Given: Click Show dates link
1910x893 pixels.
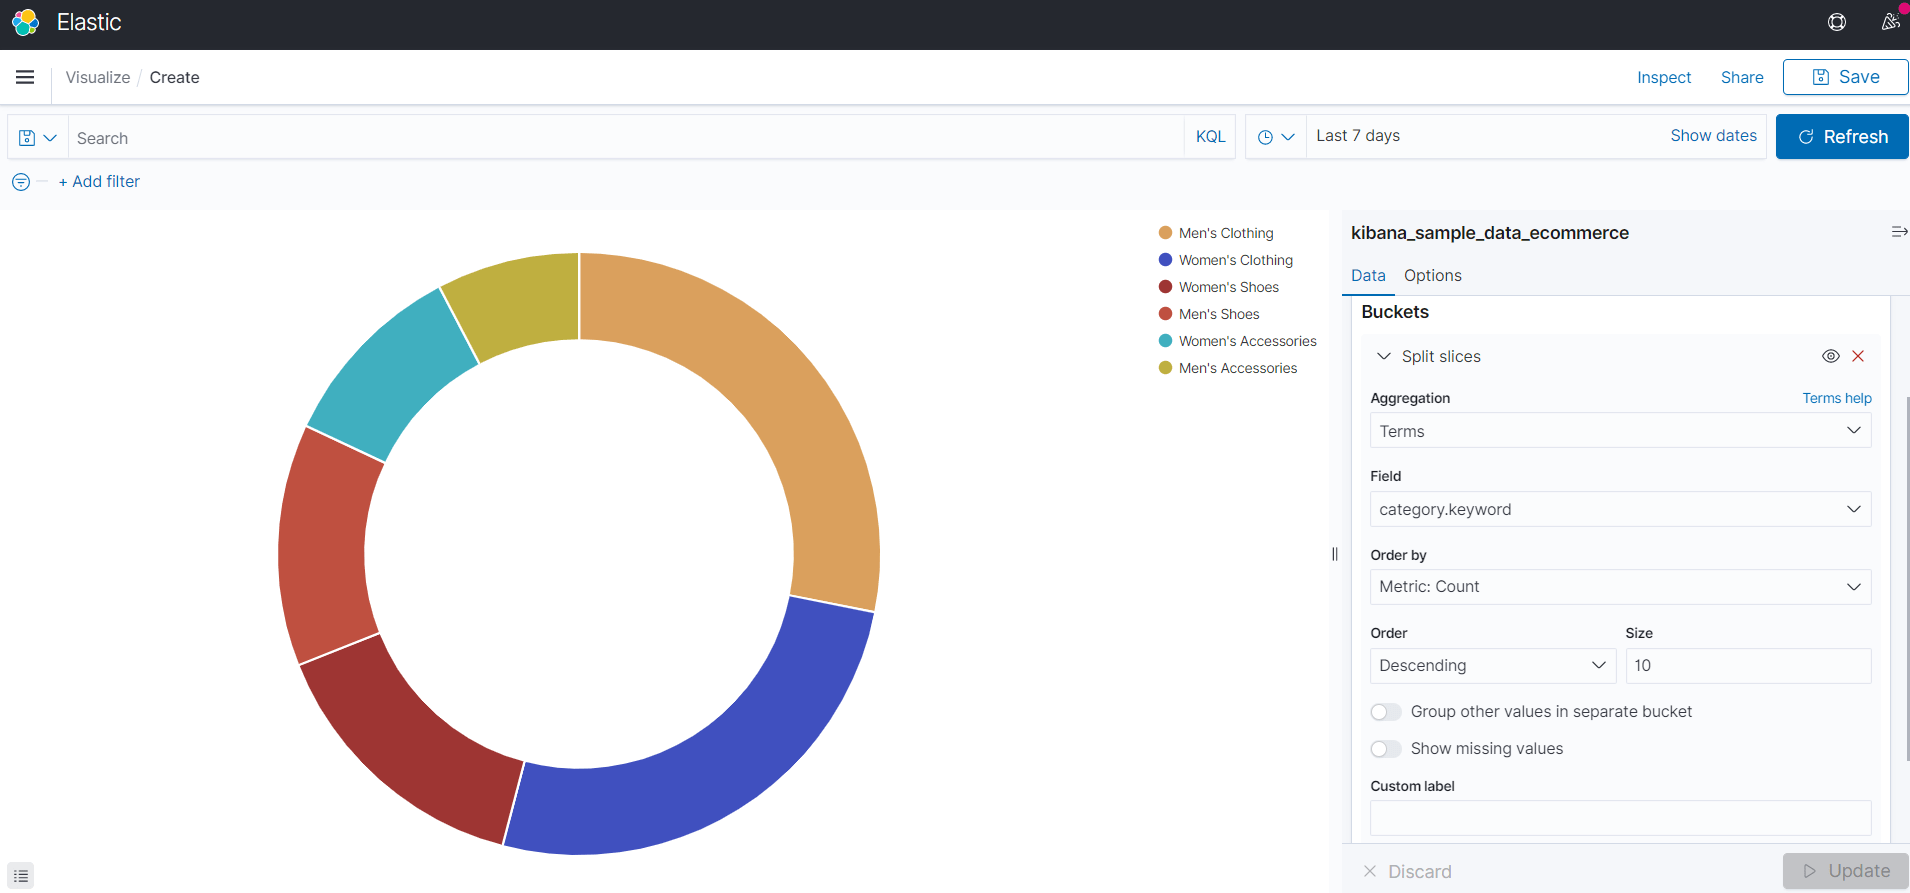Looking at the screenshot, I should (x=1713, y=136).
